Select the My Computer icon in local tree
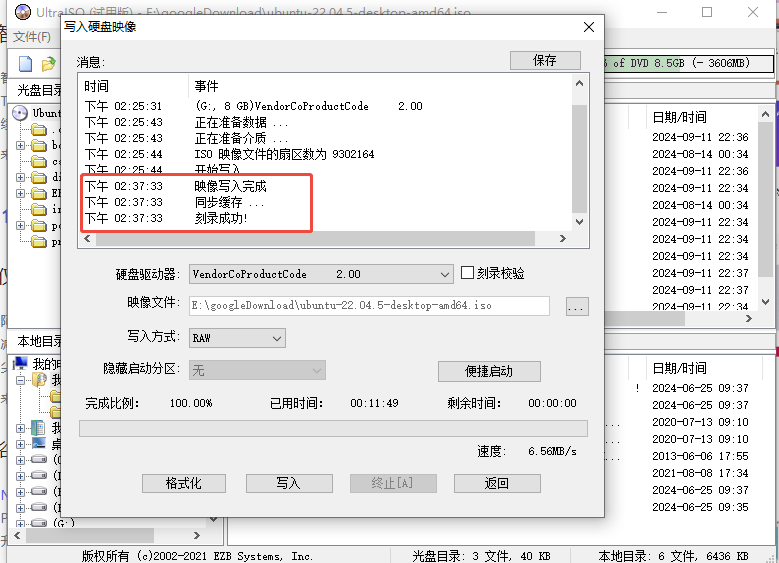This screenshot has height=563, width=779. pyautogui.click(x=20, y=363)
